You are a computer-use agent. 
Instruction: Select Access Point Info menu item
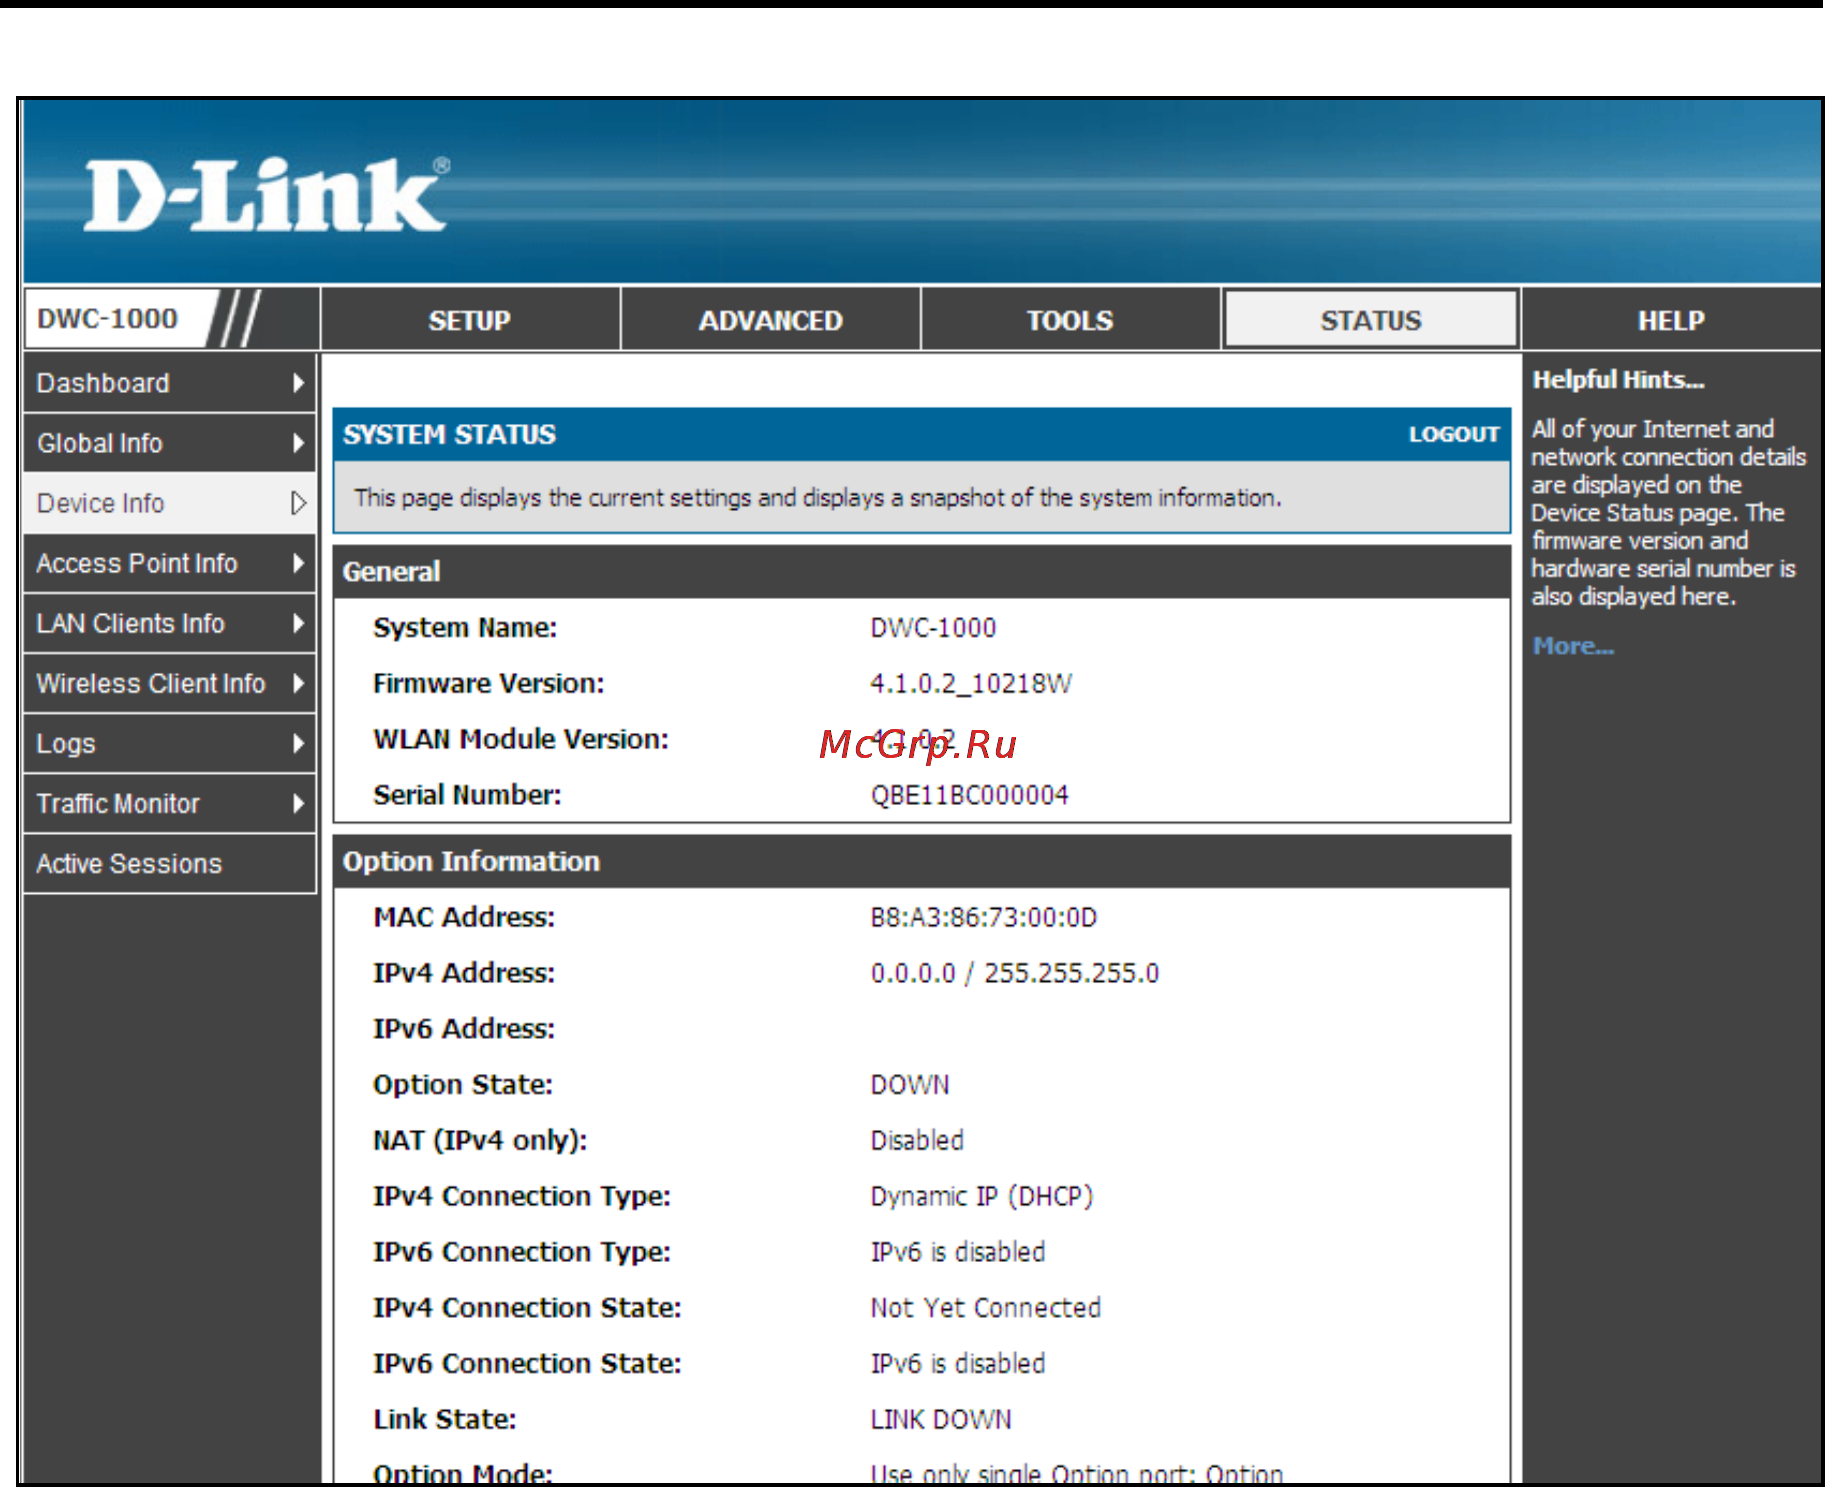pos(169,563)
